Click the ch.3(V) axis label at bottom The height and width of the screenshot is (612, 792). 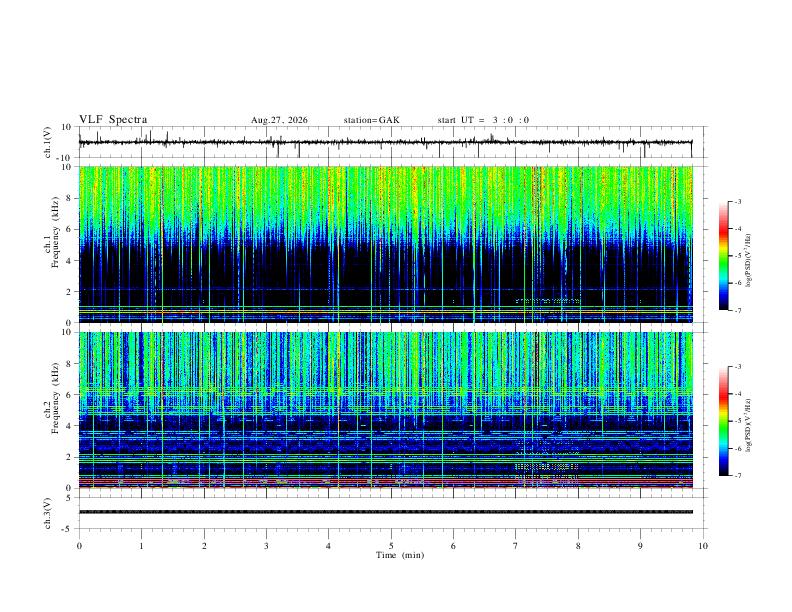point(48,513)
